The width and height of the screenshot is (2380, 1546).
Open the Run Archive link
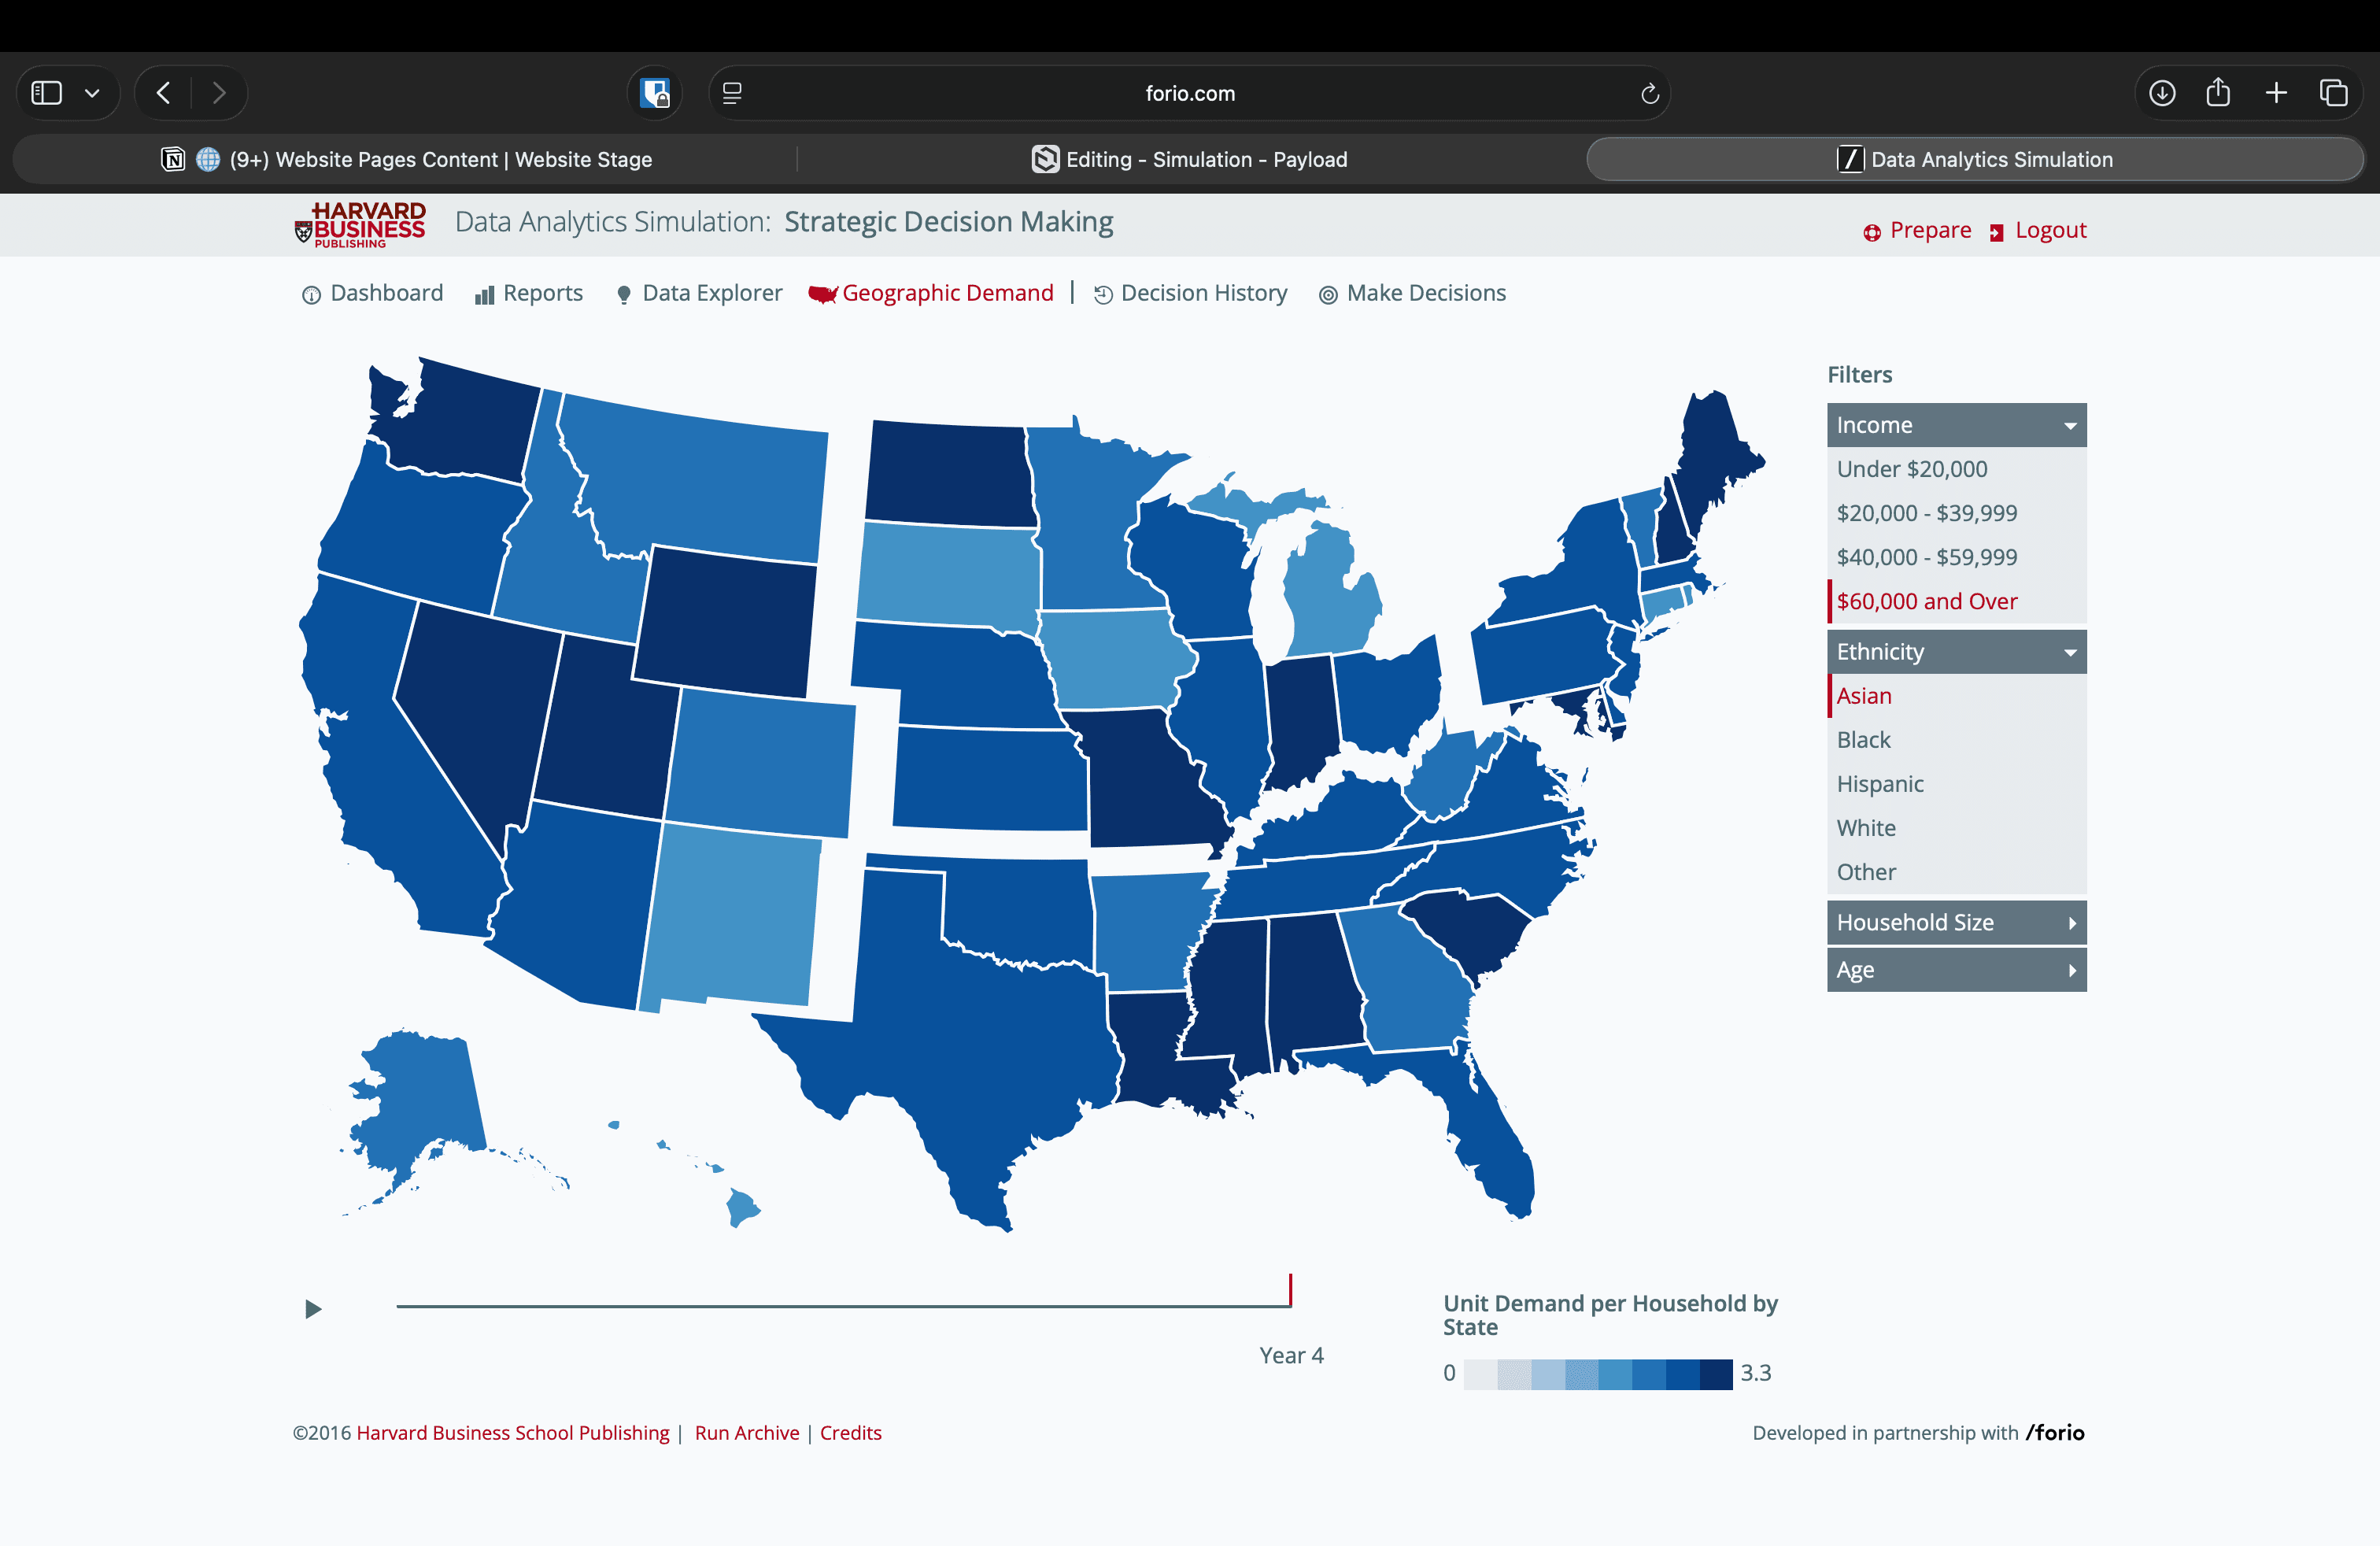click(x=746, y=1432)
